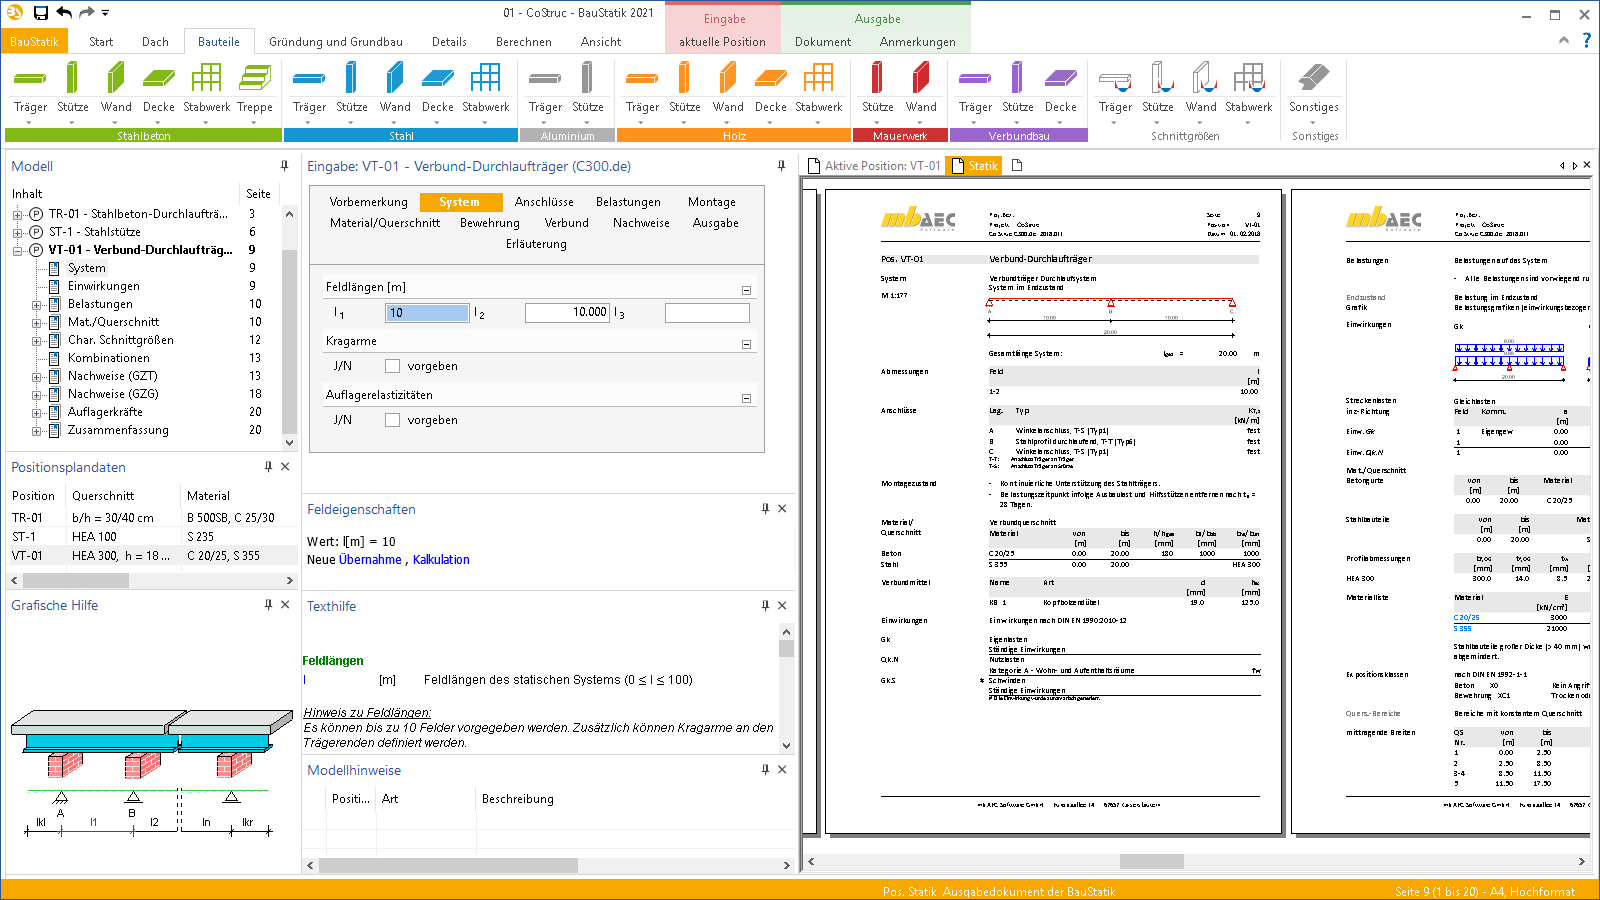Collapse Kragarme section
Screen dimensions: 1600x900
(x=746, y=344)
